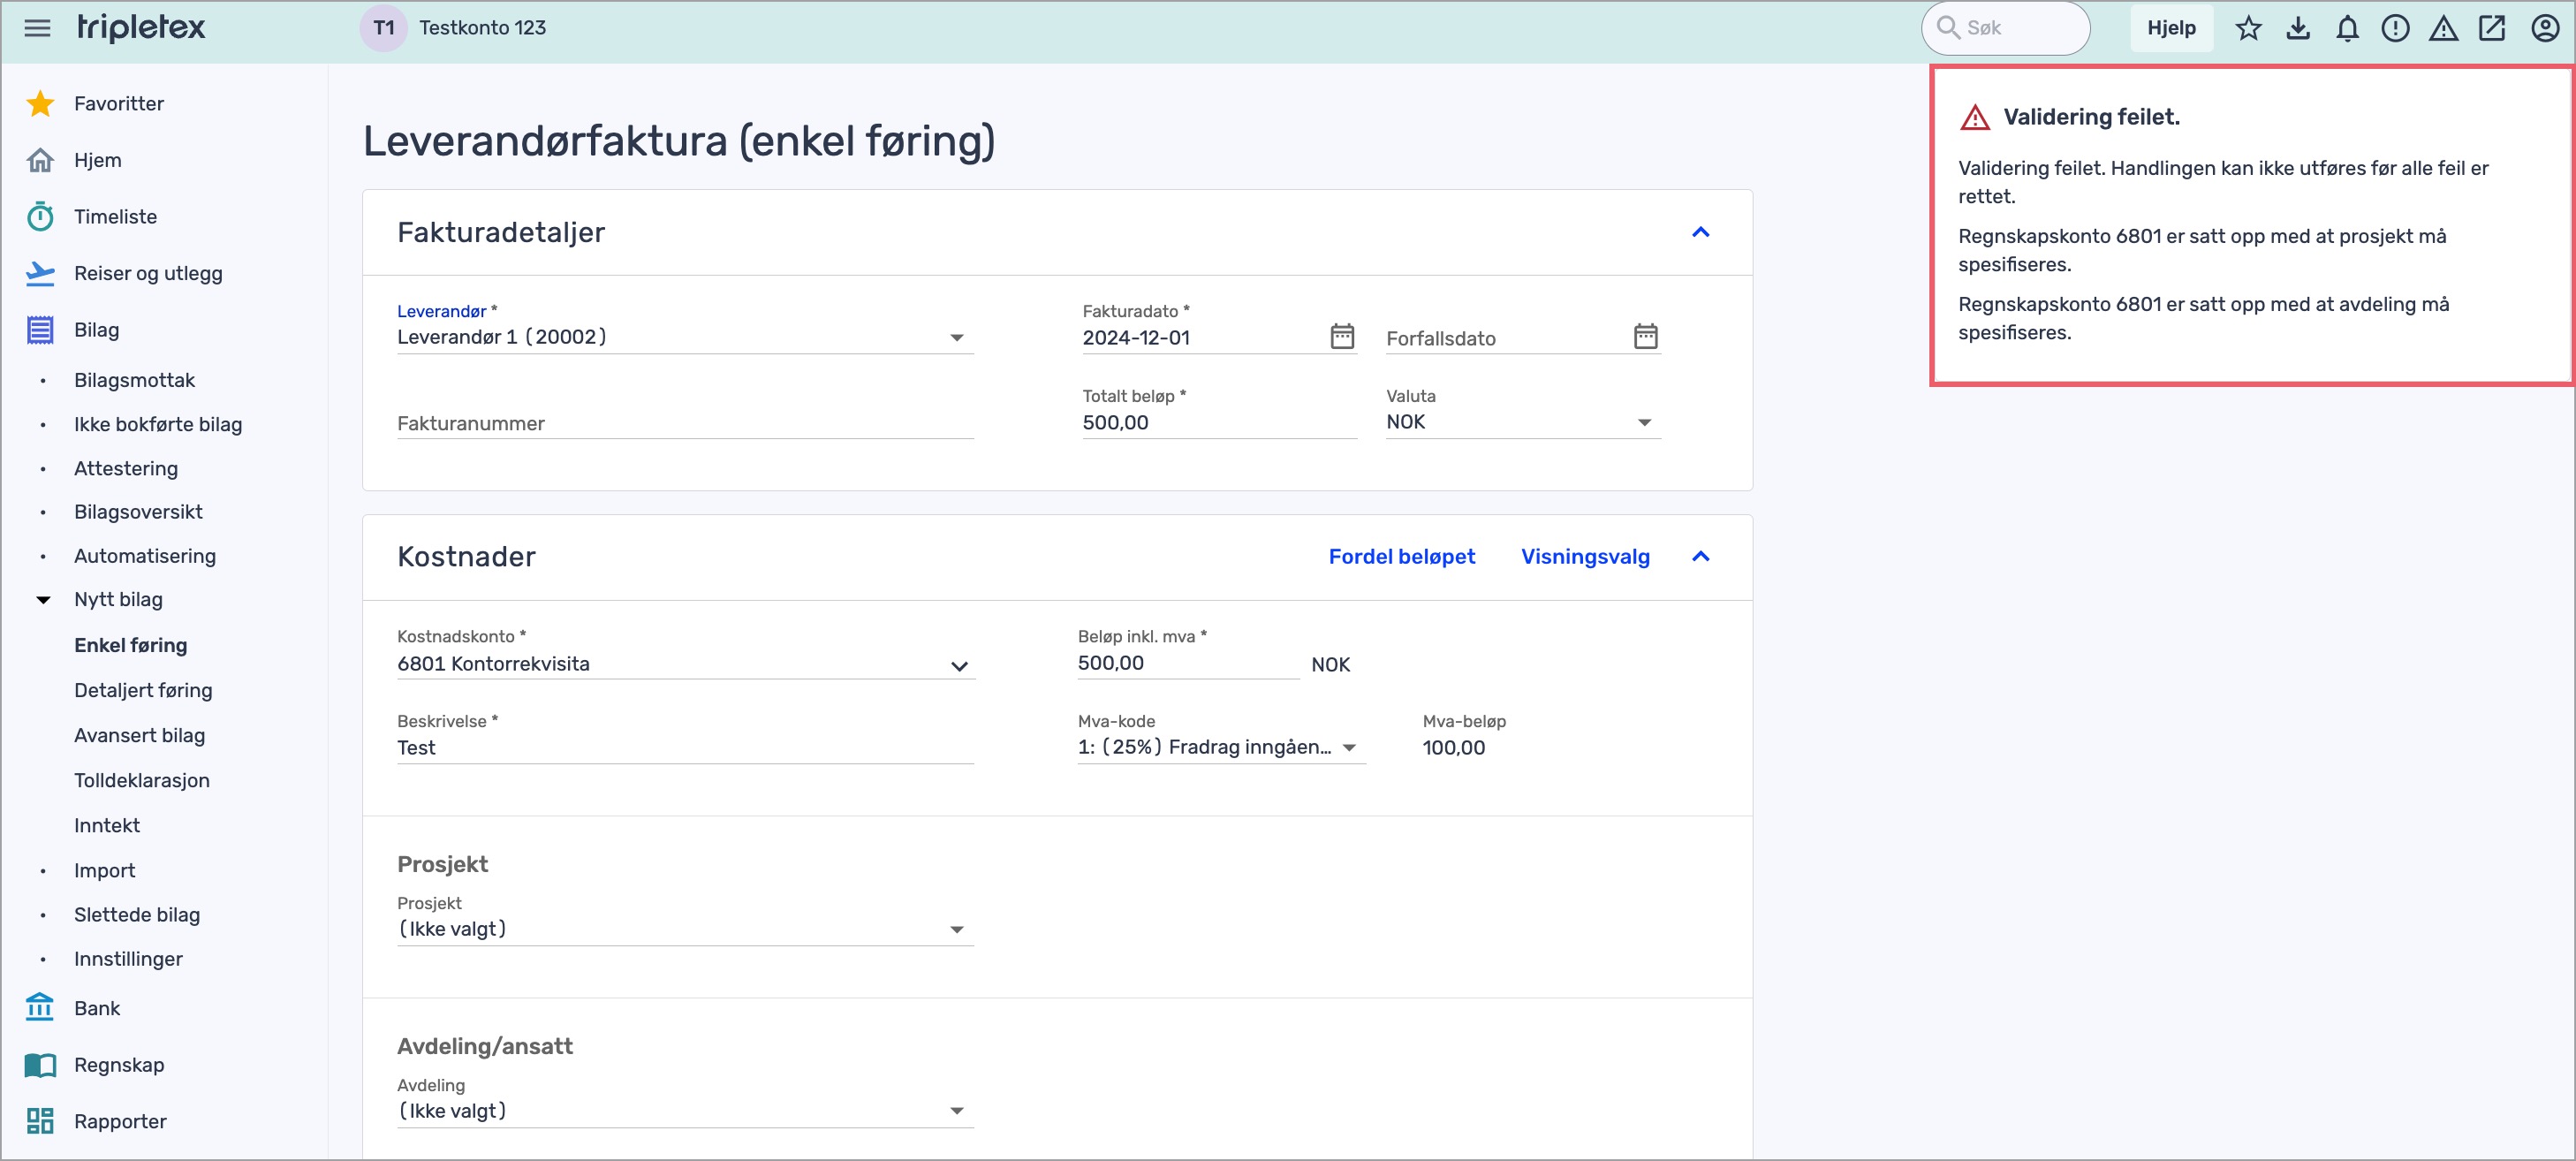Click the Visningsvalg link

(x=1585, y=556)
